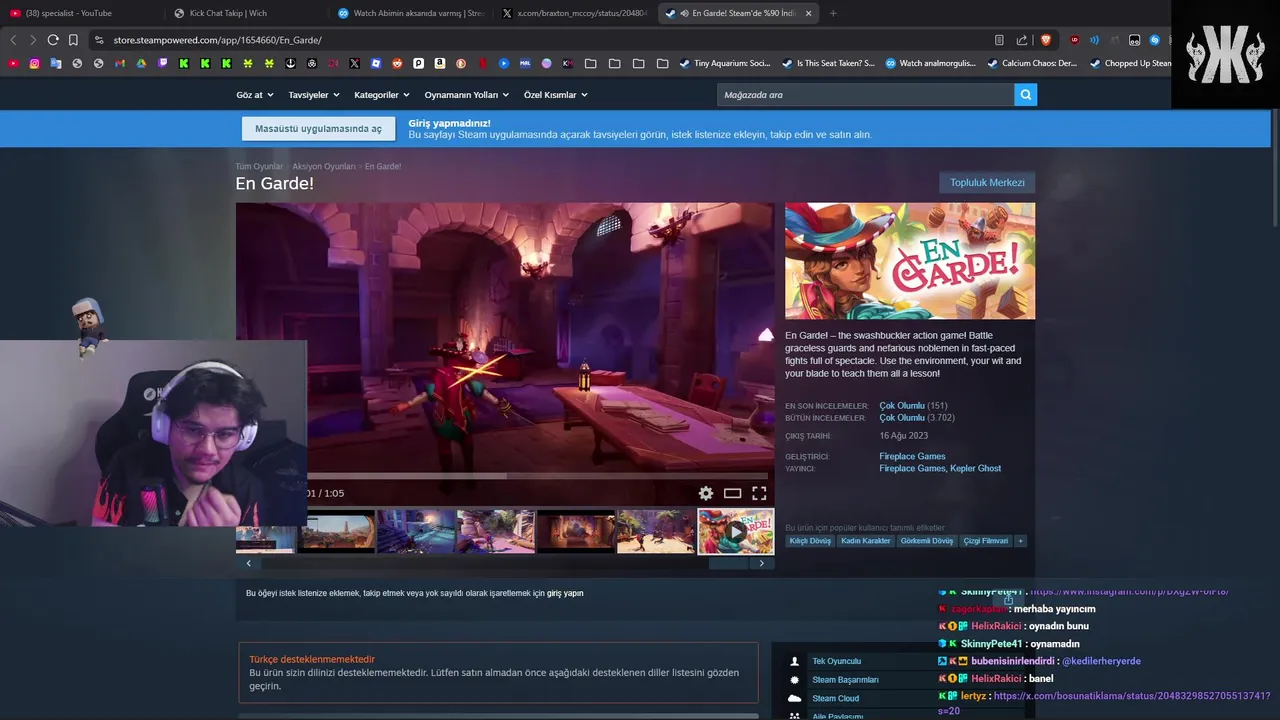Viewport: 1280px width, 720px height.
Task: Open Steam Cloud feature link
Action: tap(835, 698)
